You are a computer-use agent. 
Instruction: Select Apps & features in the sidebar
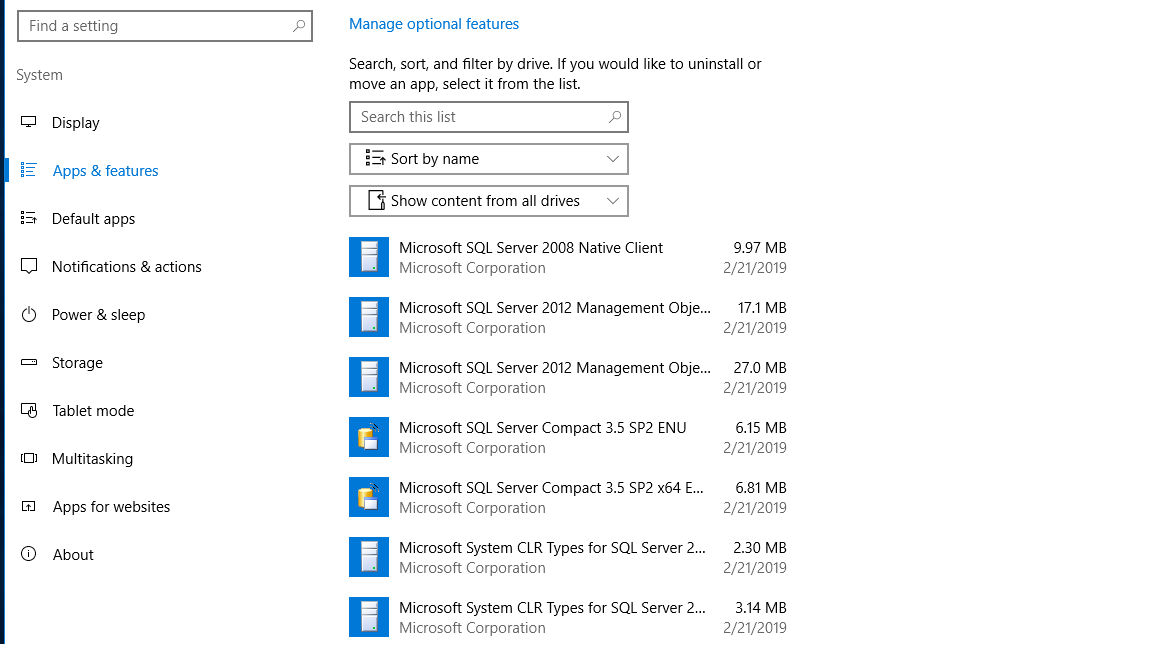105,170
